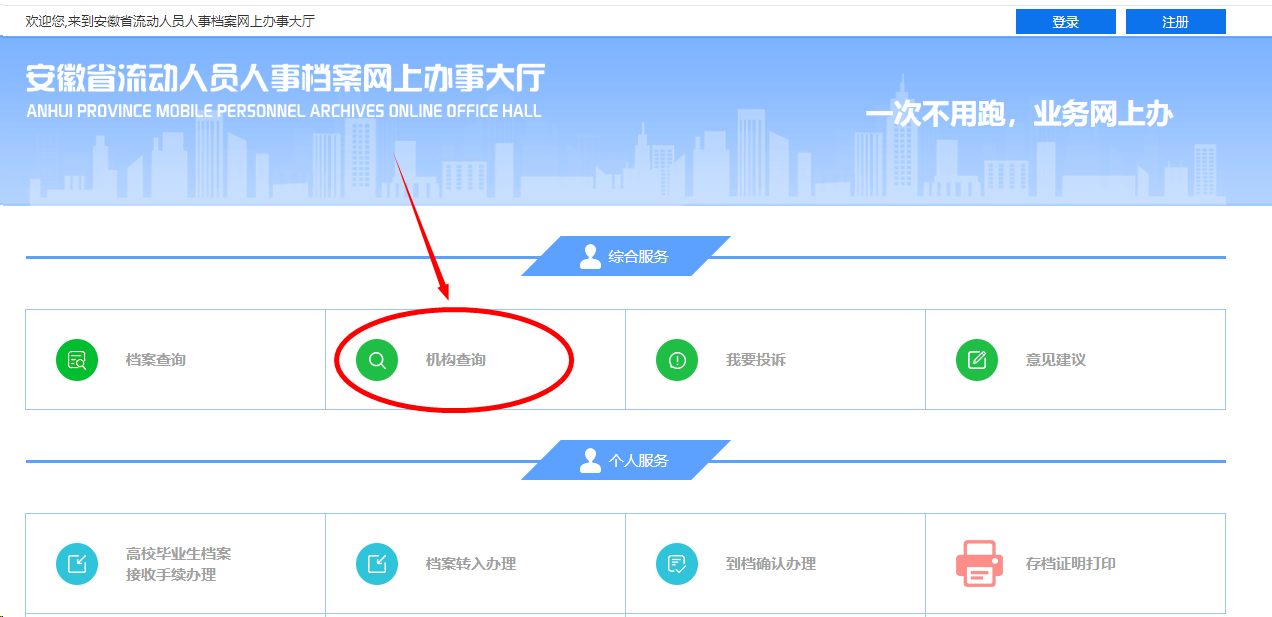The width and height of the screenshot is (1272, 617).
Task: Open the 档案查询 text link
Action: (156, 360)
